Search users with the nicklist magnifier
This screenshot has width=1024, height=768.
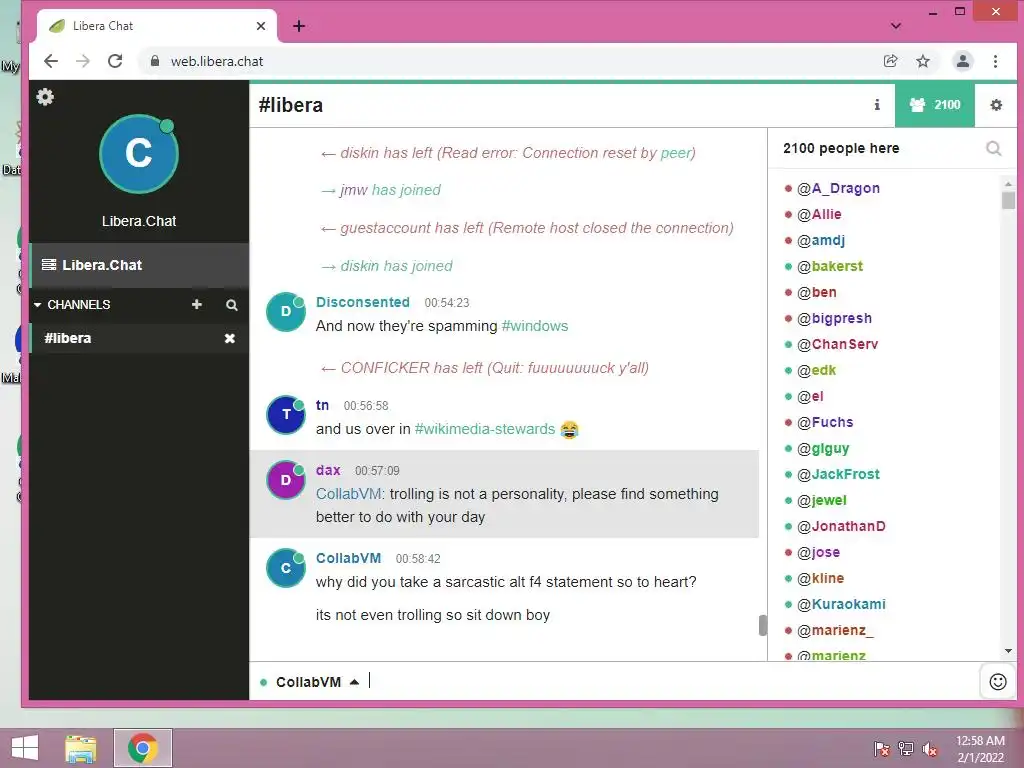[x=993, y=149]
